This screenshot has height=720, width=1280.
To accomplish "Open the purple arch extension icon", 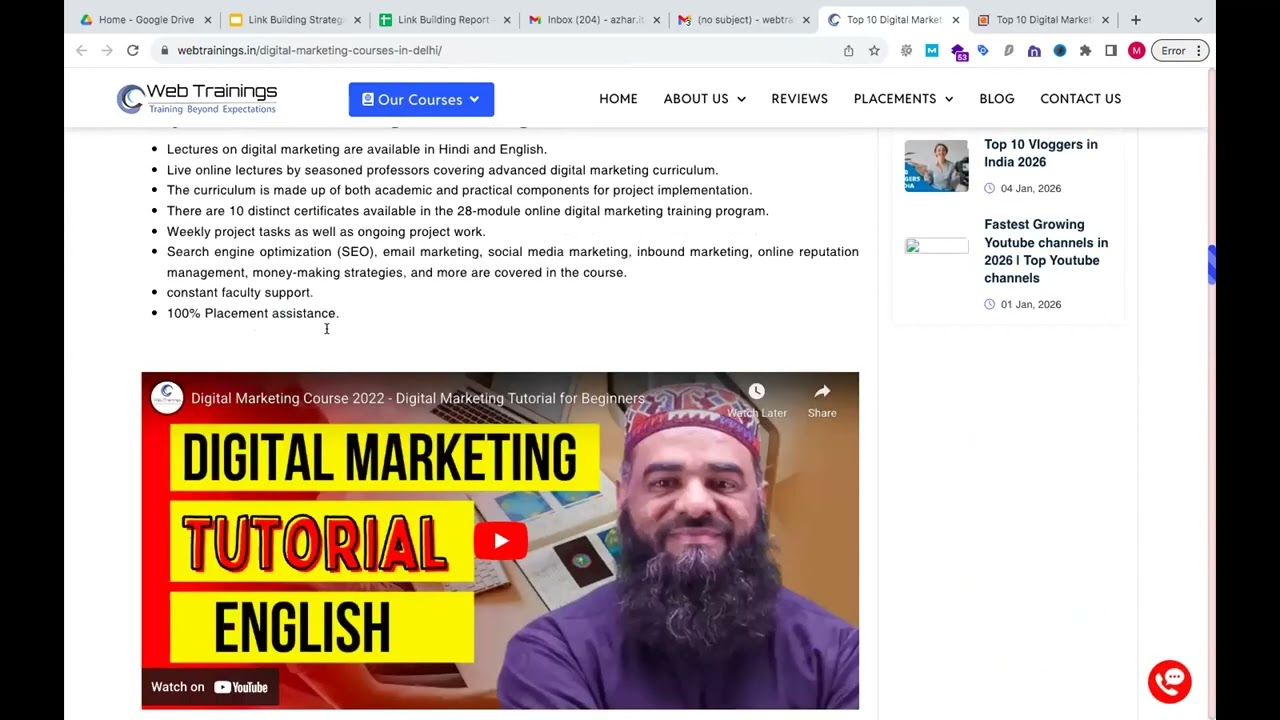I will point(1034,50).
